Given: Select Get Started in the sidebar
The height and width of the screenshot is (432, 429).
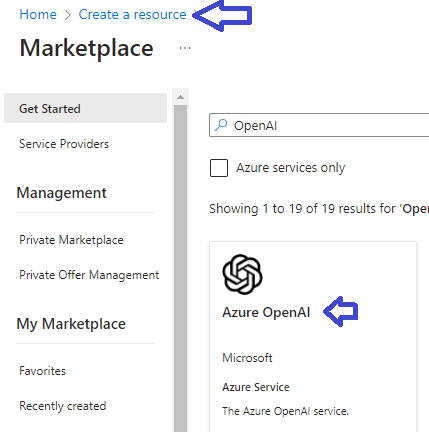Looking at the screenshot, I should pyautogui.click(x=85, y=108).
